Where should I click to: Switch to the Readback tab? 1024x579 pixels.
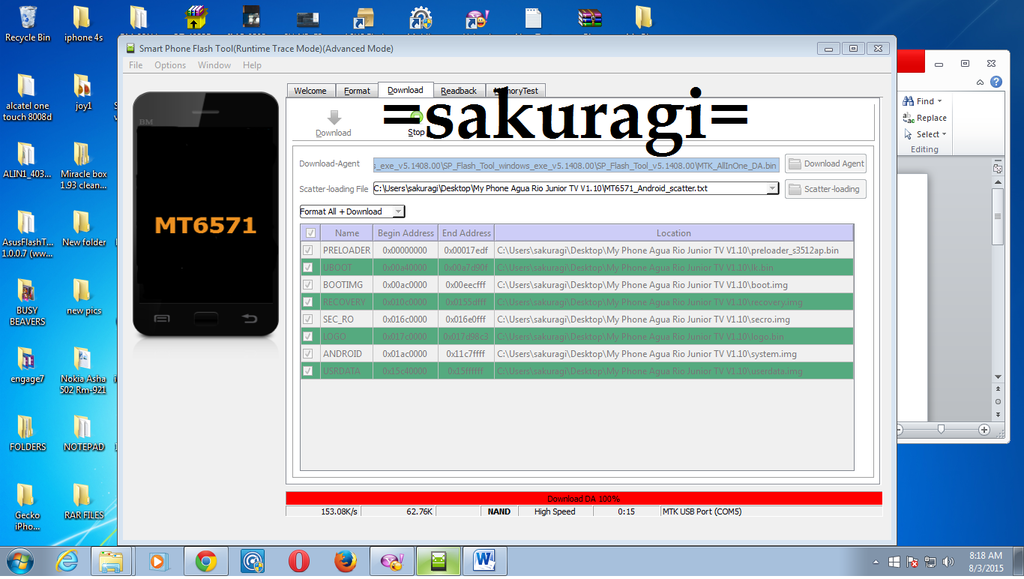click(458, 91)
